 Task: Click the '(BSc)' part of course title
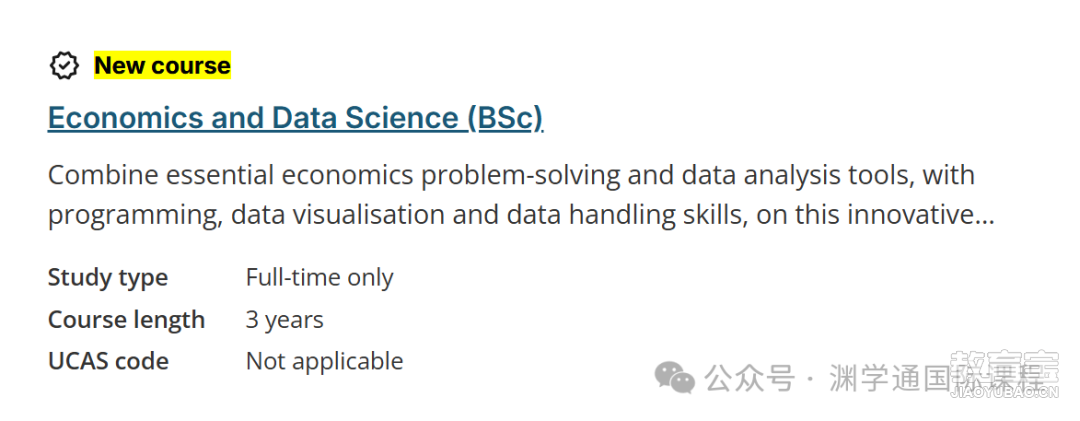pyautogui.click(x=505, y=119)
